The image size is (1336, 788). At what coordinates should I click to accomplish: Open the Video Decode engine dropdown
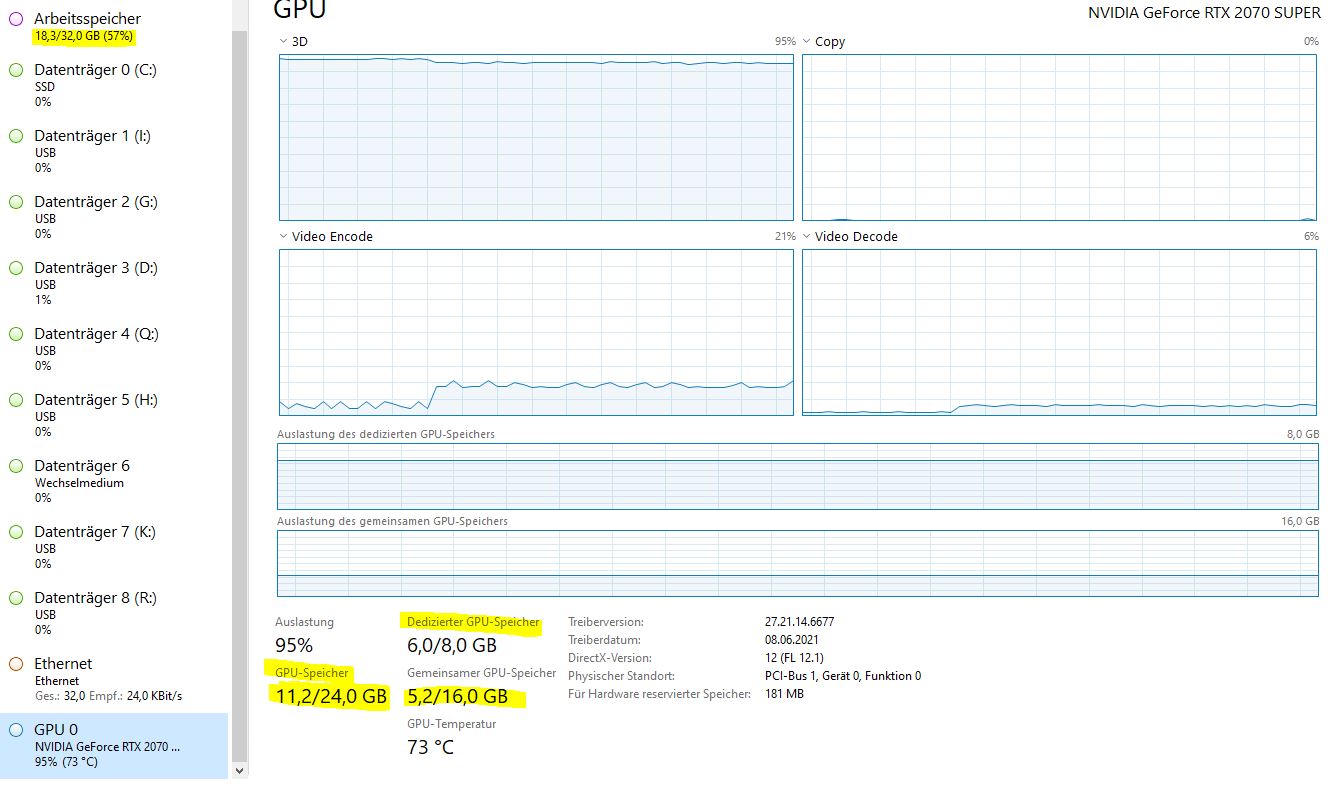[807, 236]
